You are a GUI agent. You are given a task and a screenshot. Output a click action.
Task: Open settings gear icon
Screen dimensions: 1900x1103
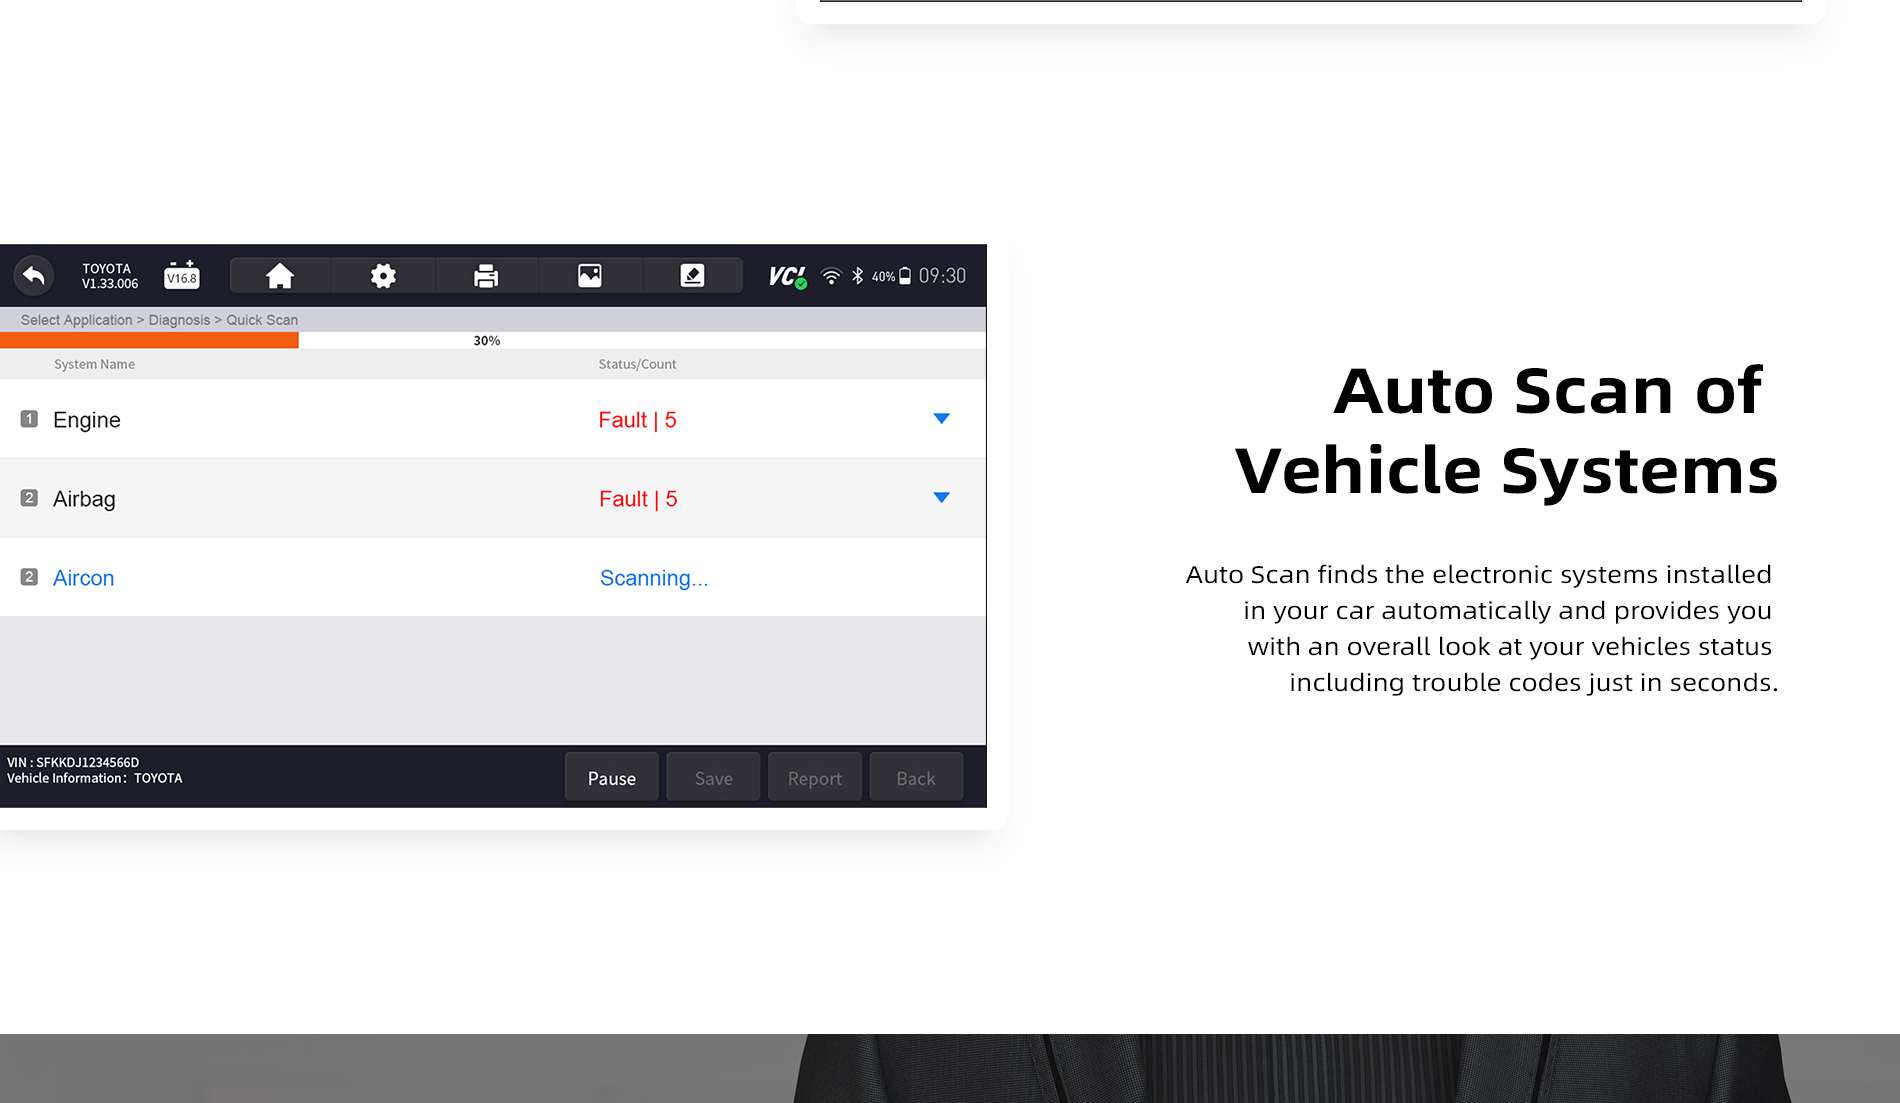(x=383, y=276)
